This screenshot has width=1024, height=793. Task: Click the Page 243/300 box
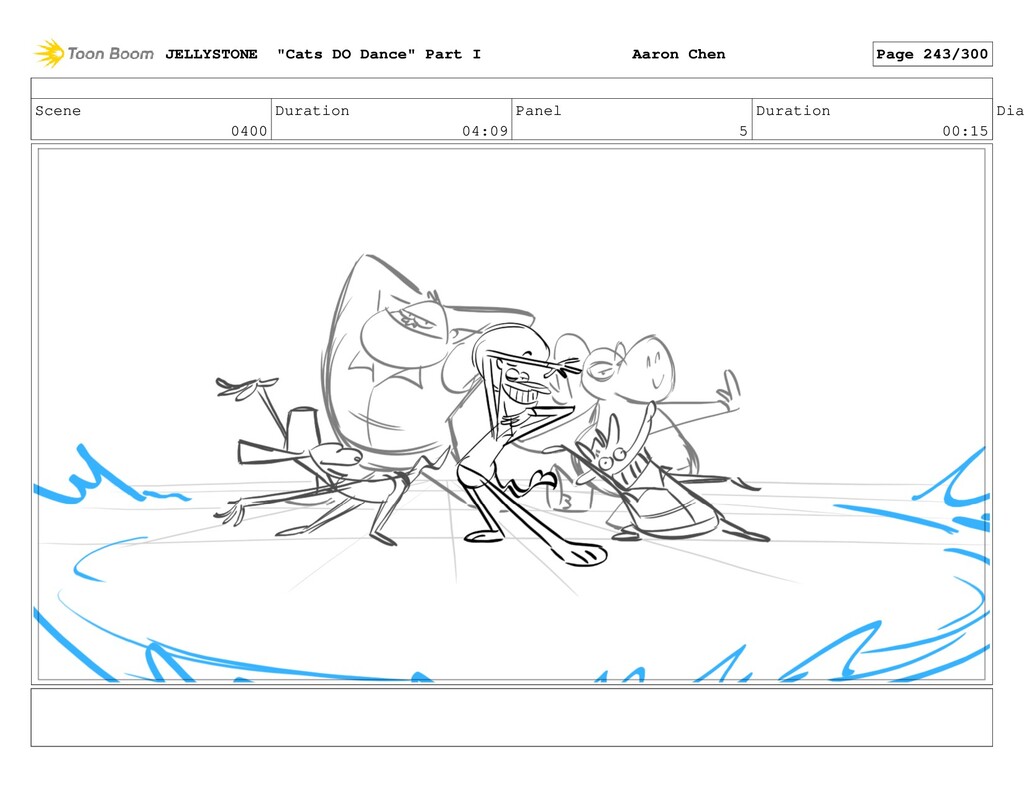932,54
